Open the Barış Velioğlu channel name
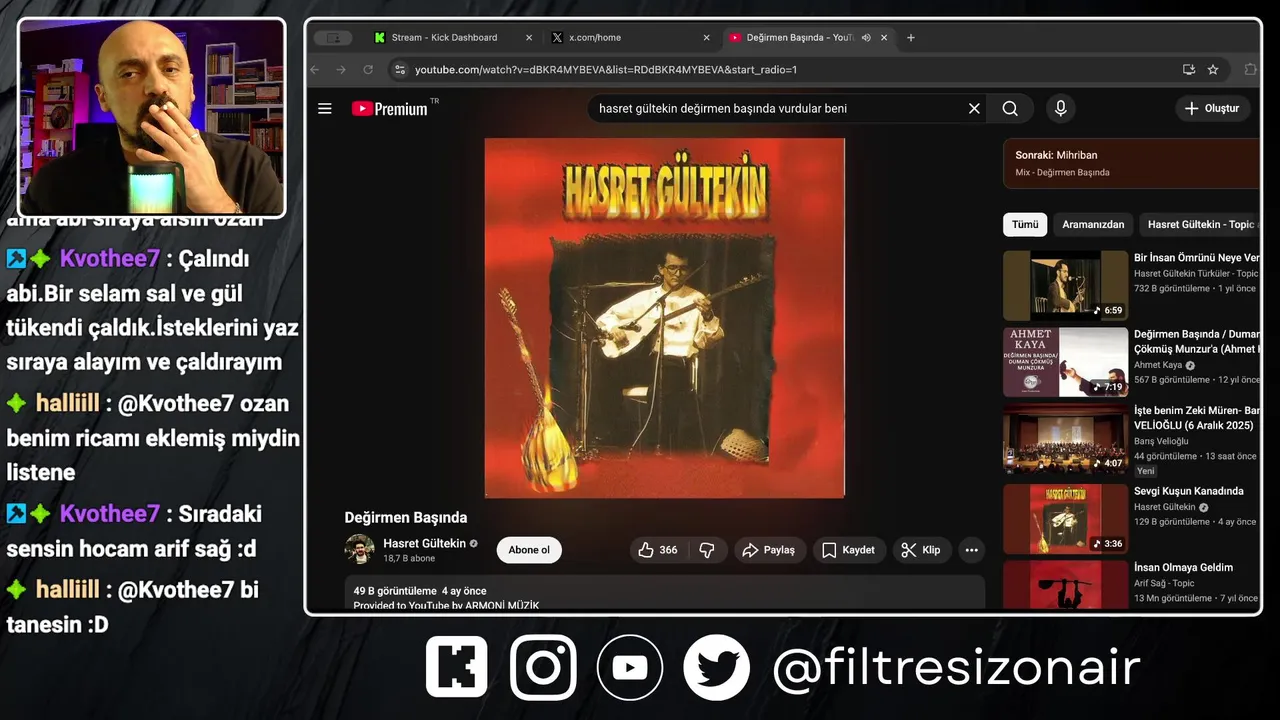Image resolution: width=1280 pixels, height=720 pixels. (x=1161, y=441)
